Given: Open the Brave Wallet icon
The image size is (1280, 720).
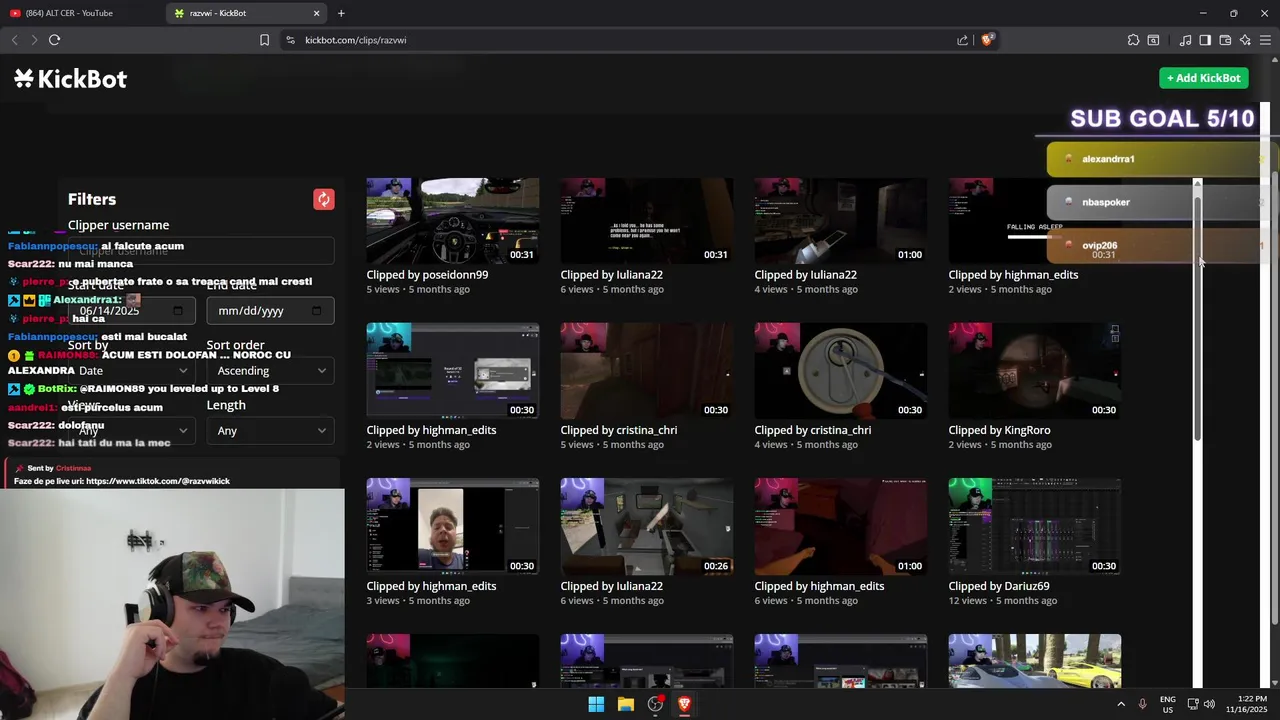Looking at the screenshot, I should pyautogui.click(x=1225, y=40).
